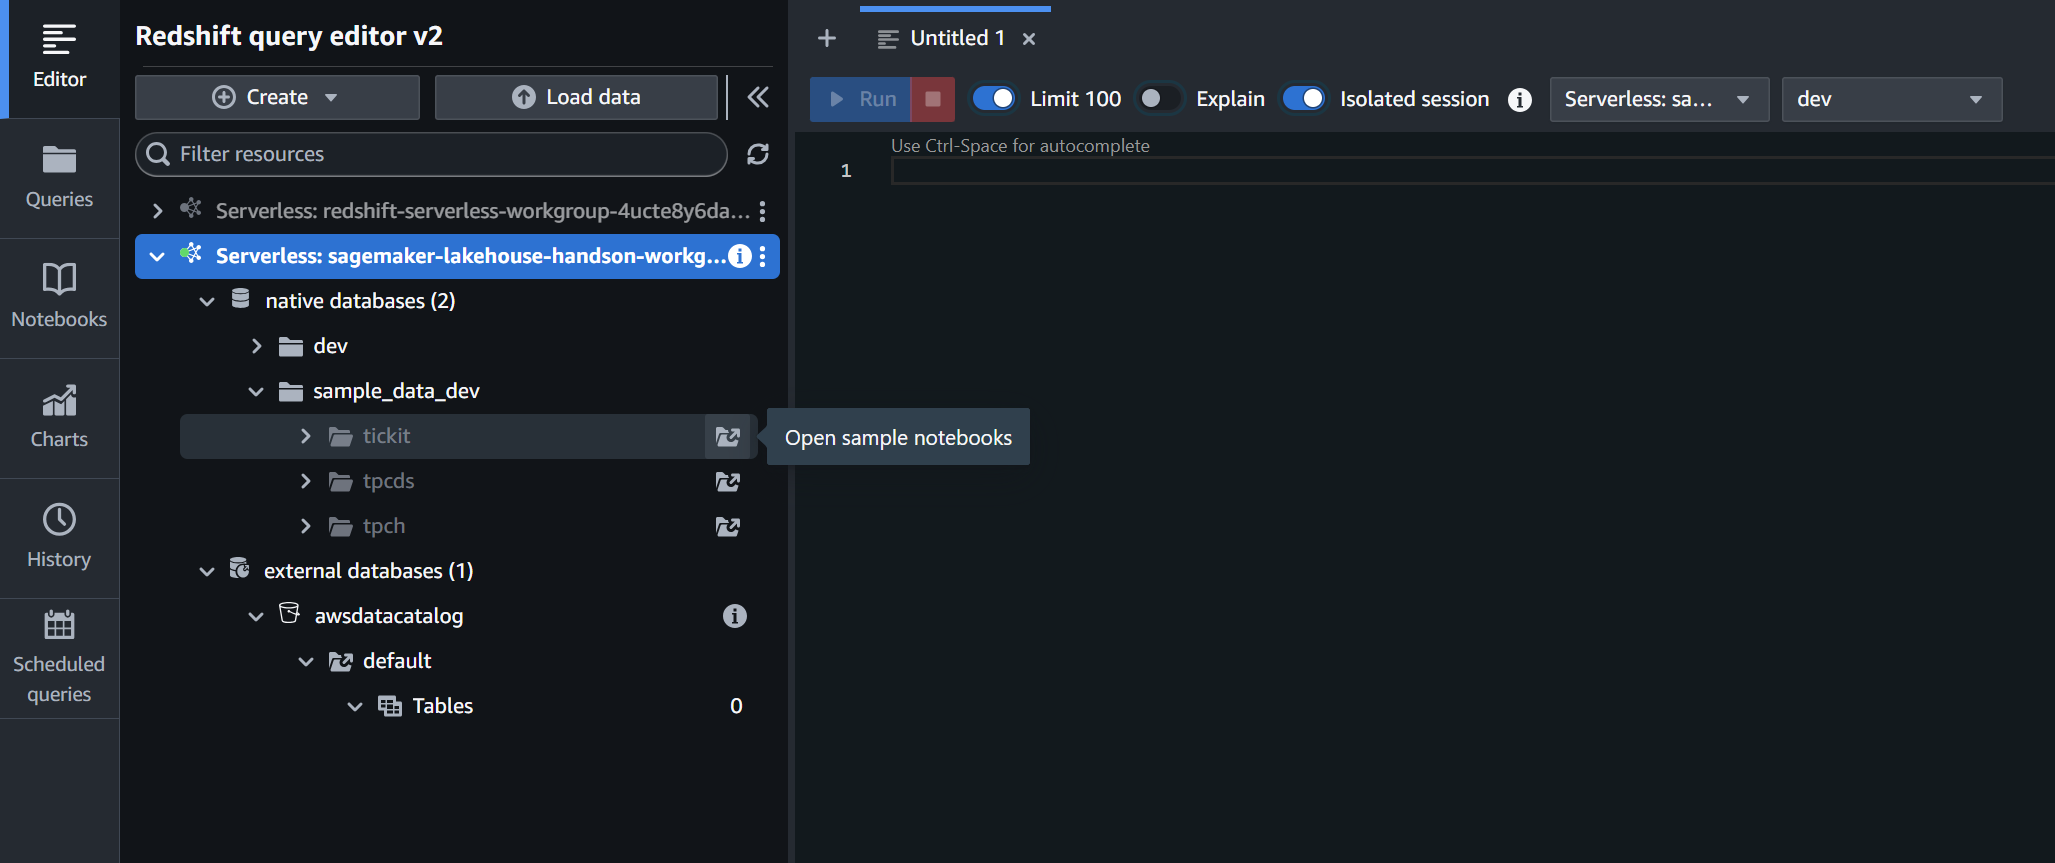The image size is (2055, 863).
Task: Run the query
Action: click(861, 99)
